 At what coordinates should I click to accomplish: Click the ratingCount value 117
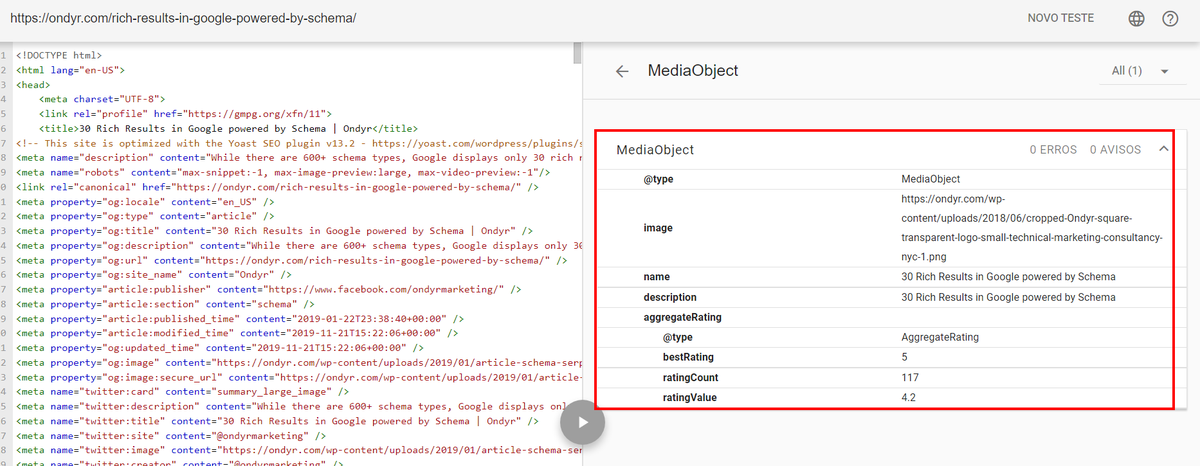909,377
